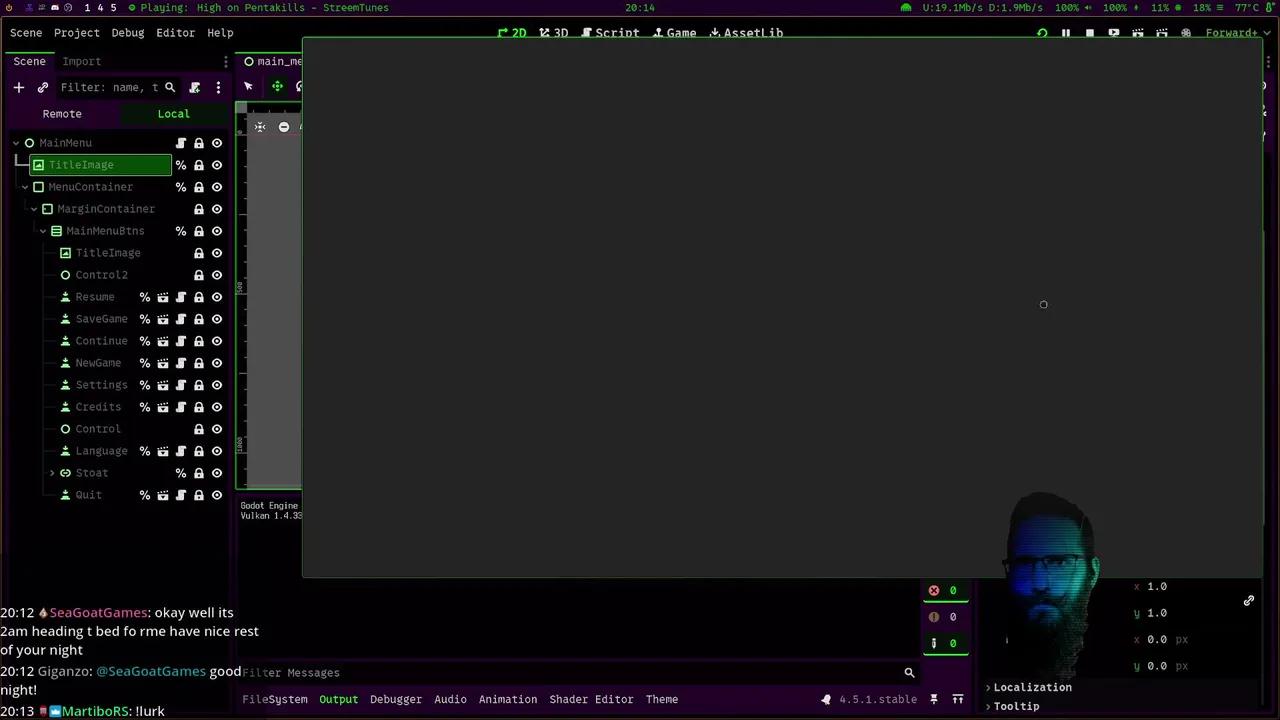Click the Filter Messages input field
This screenshot has width=1280, height=720.
tap(570, 673)
